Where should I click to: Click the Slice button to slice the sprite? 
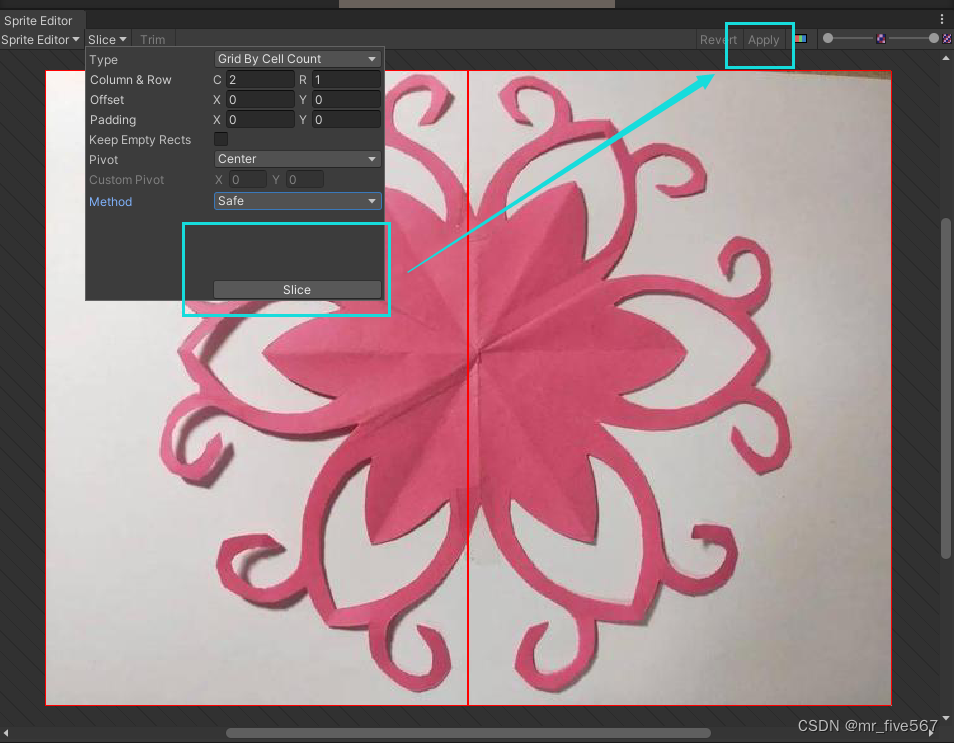click(296, 289)
